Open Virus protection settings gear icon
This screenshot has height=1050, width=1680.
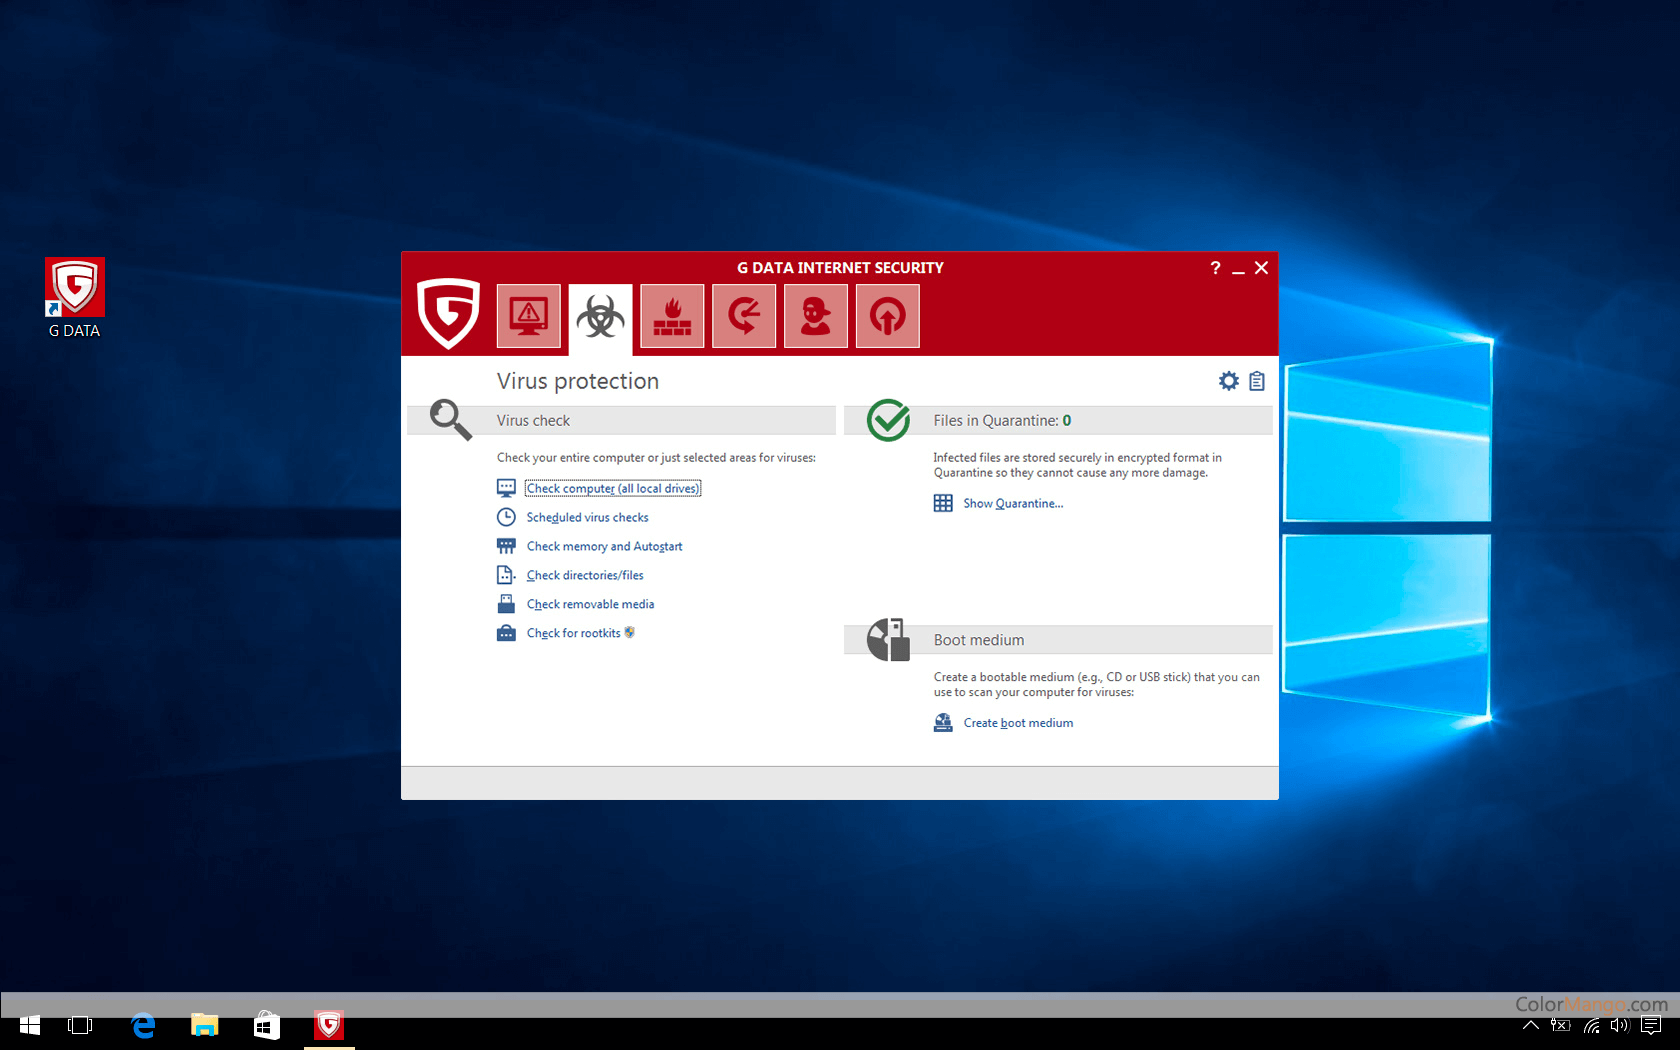coord(1229,381)
